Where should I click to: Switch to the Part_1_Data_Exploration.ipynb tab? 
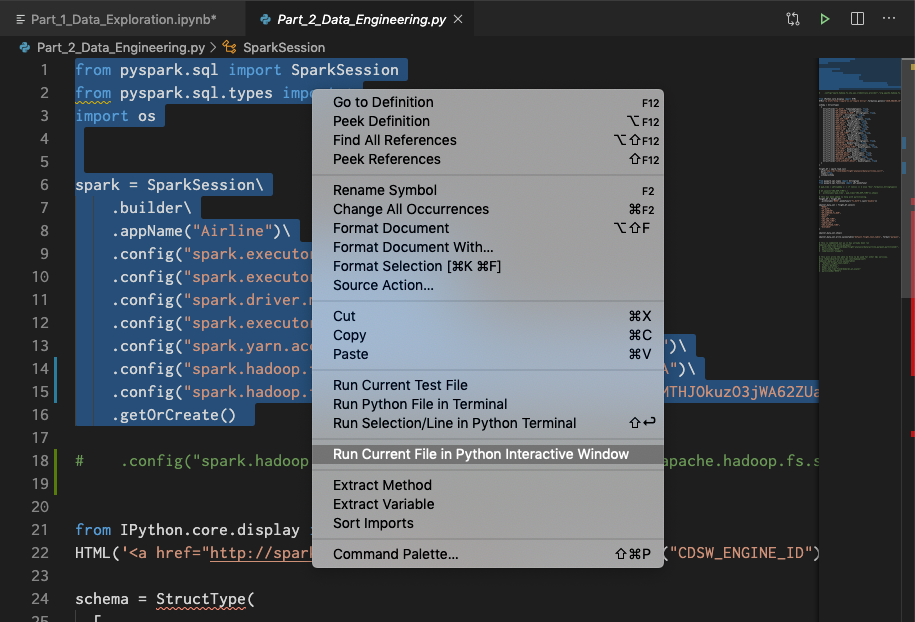point(123,19)
